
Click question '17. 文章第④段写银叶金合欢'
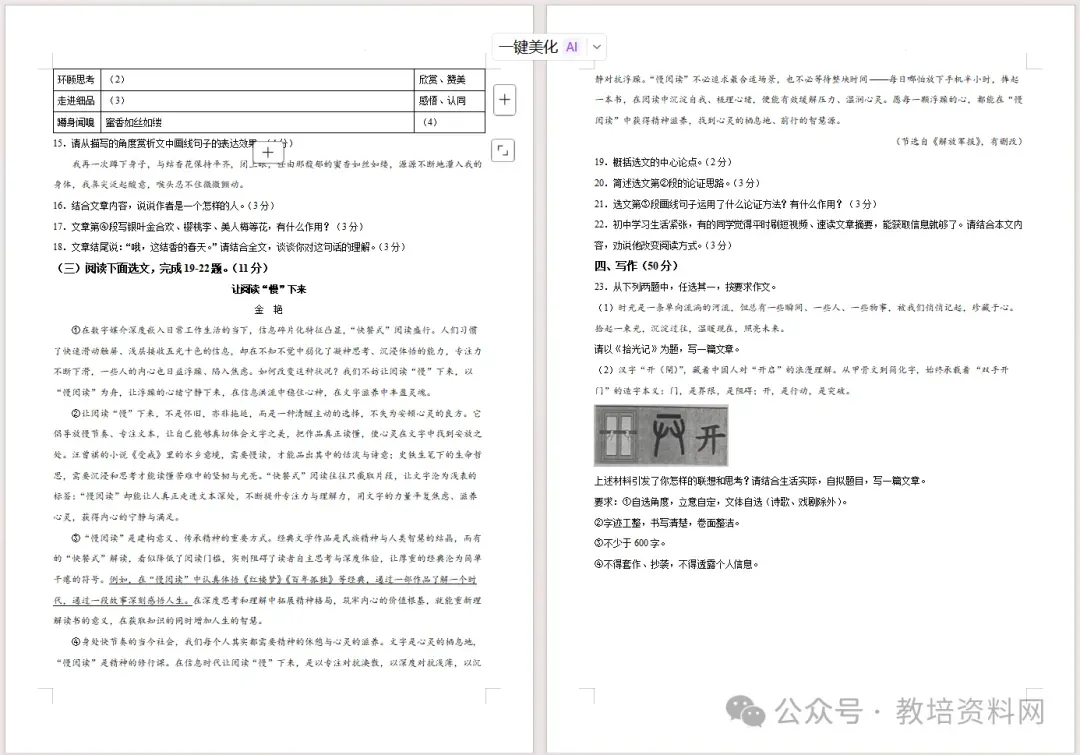coord(208,226)
